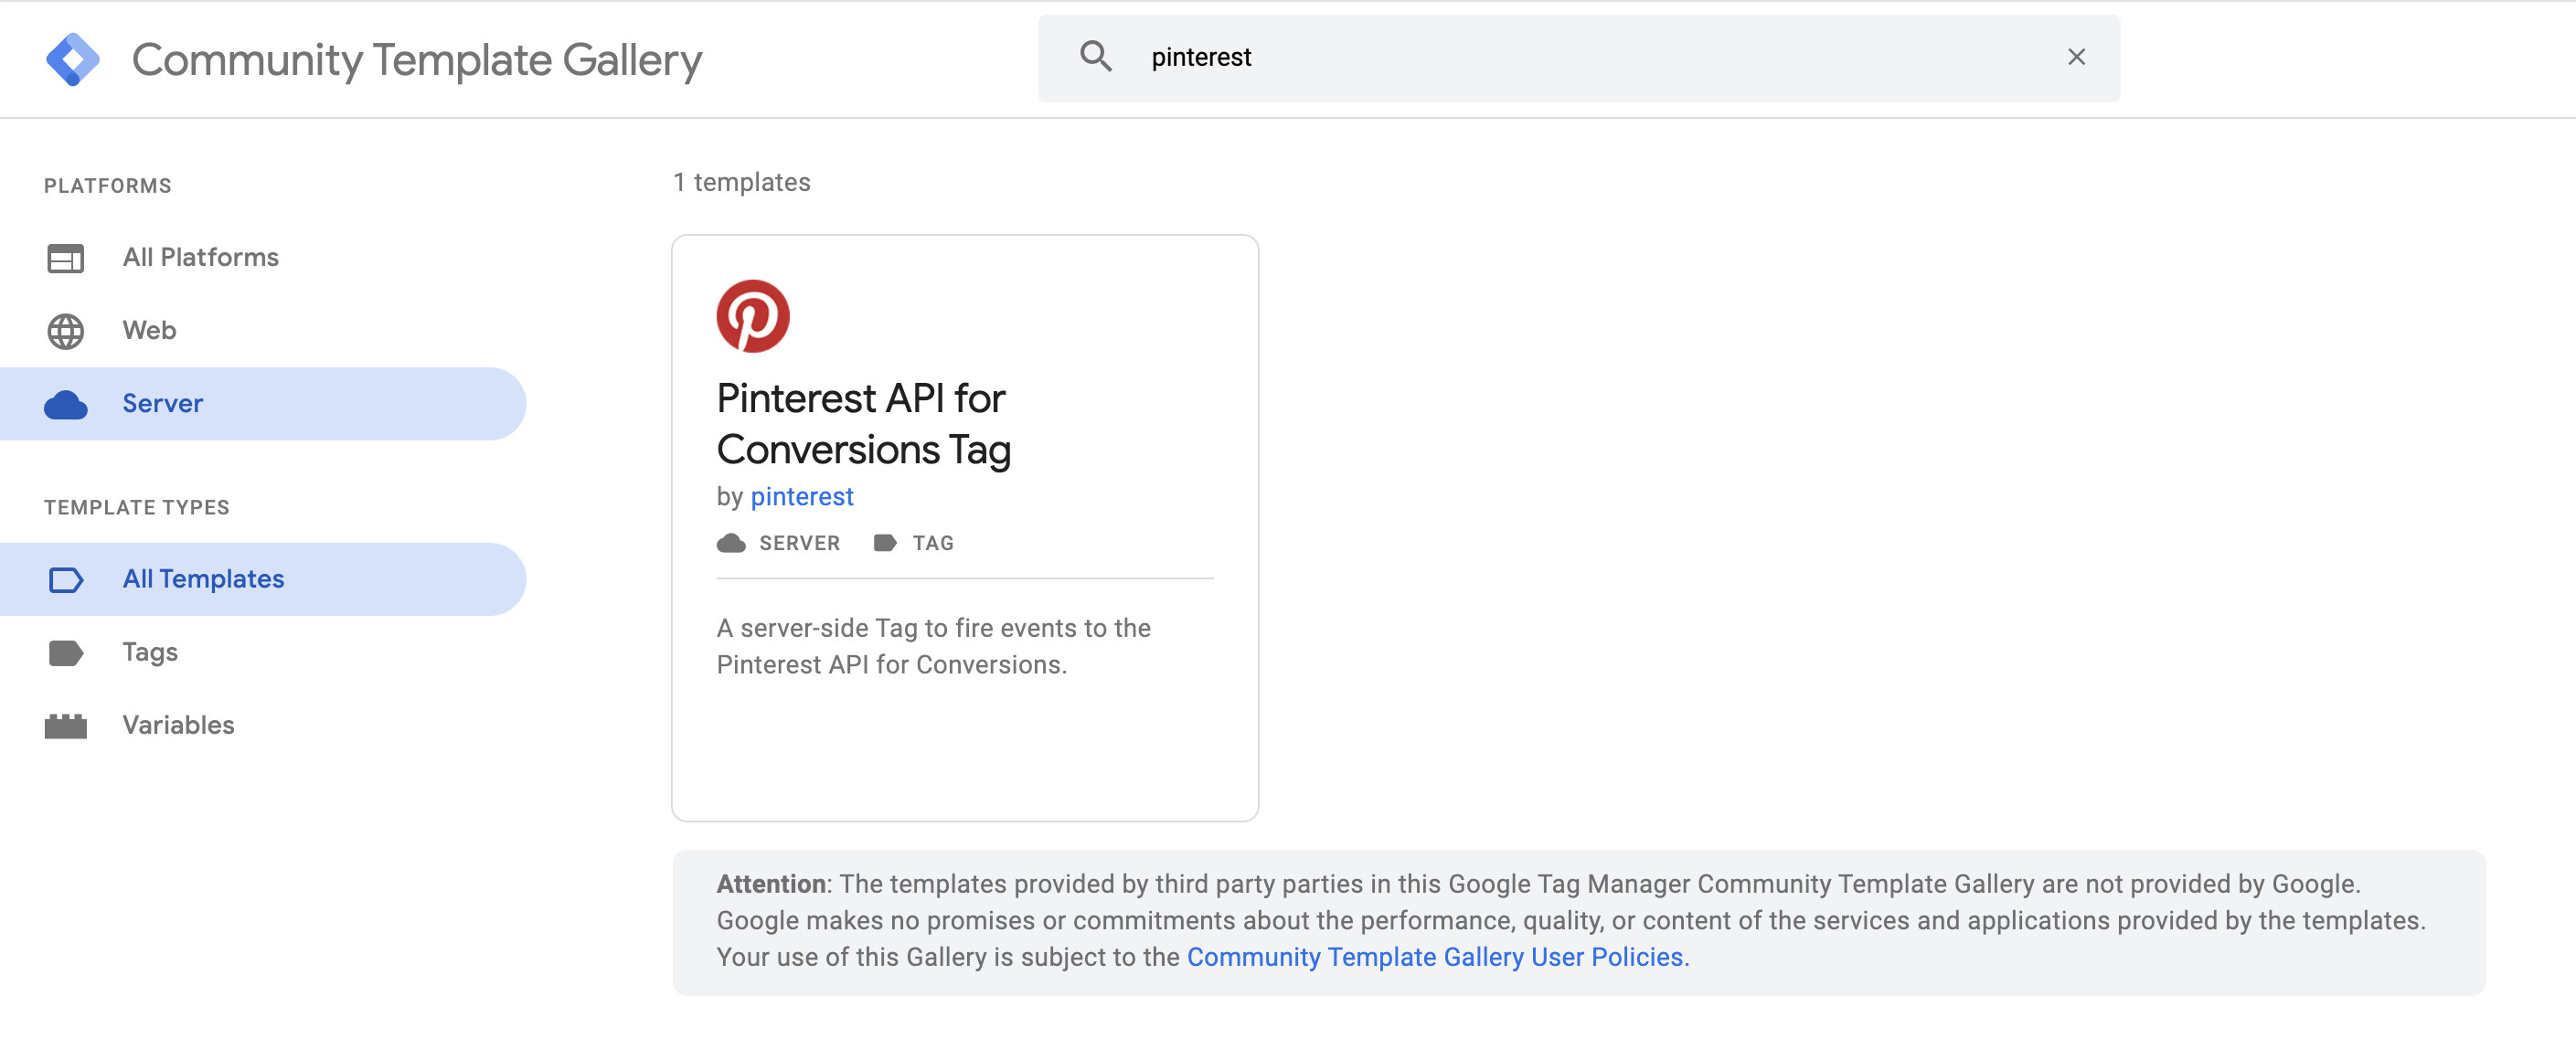Image resolution: width=2576 pixels, height=1060 pixels.
Task: Click the cloud icon beside SERVER label
Action: pyautogui.click(x=731, y=543)
